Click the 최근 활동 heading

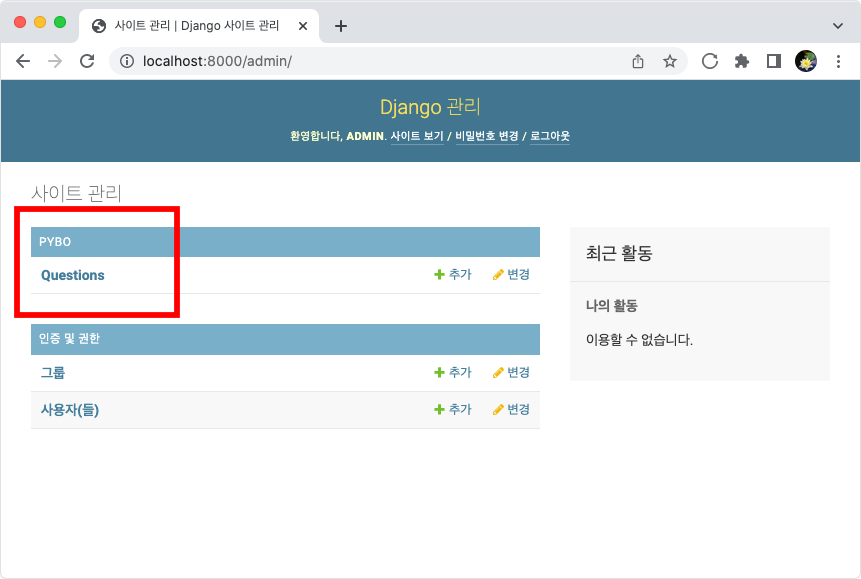(619, 253)
